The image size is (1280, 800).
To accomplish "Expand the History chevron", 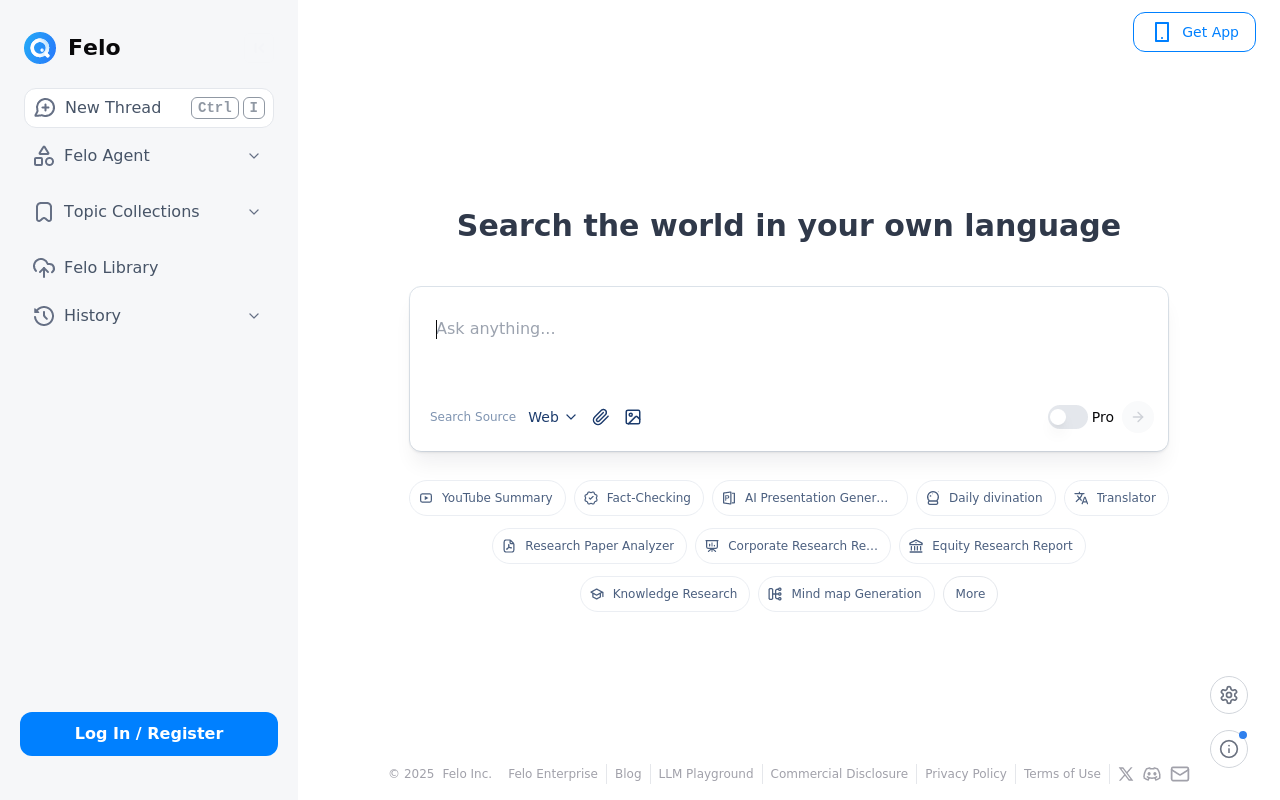I will (x=254, y=316).
